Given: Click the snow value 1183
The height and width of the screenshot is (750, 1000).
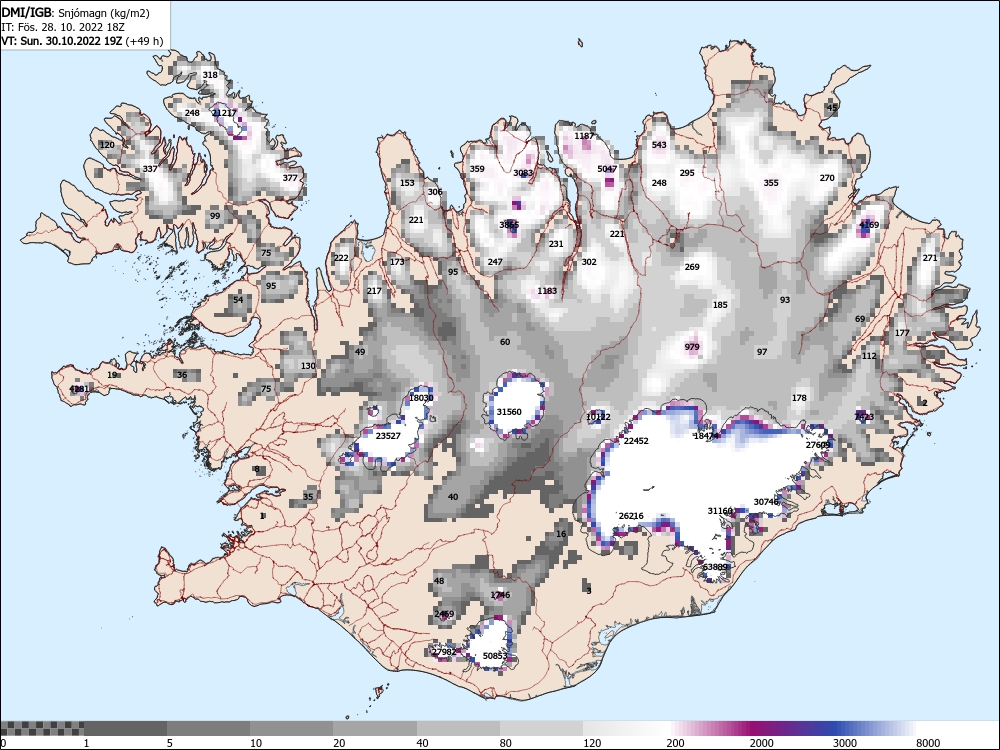Looking at the screenshot, I should click(x=547, y=291).
